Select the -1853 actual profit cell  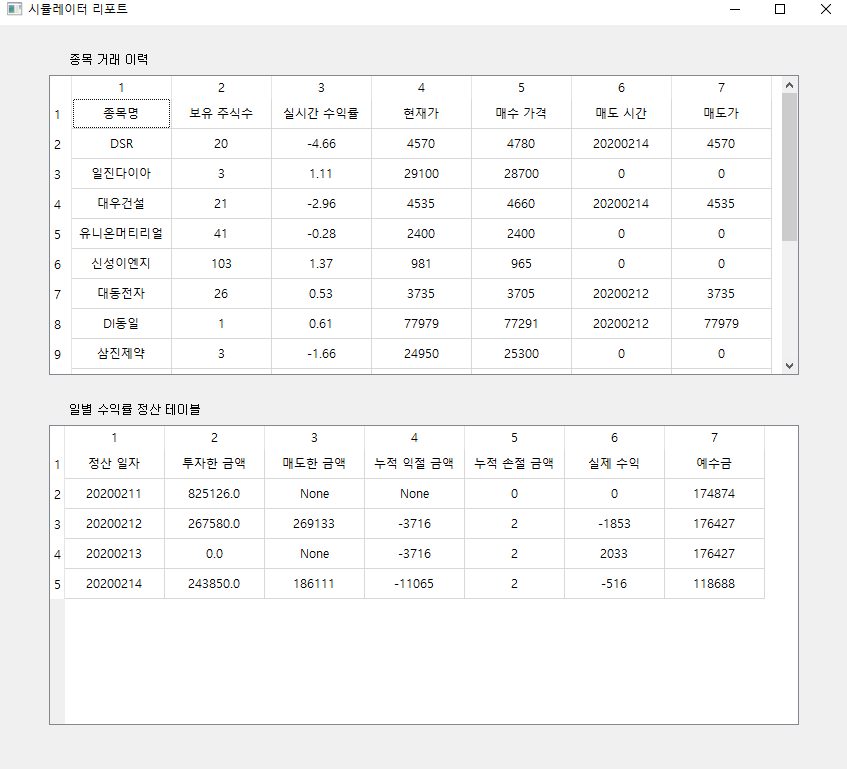(x=614, y=524)
